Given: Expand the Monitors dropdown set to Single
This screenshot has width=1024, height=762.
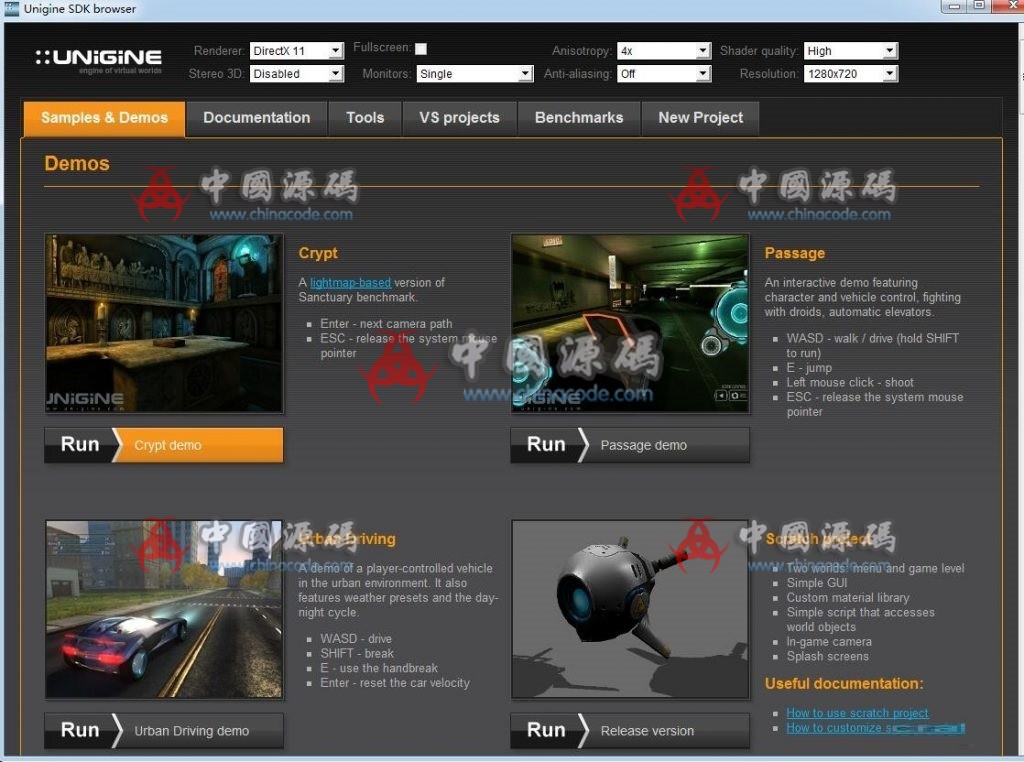Looking at the screenshot, I should click(475, 74).
